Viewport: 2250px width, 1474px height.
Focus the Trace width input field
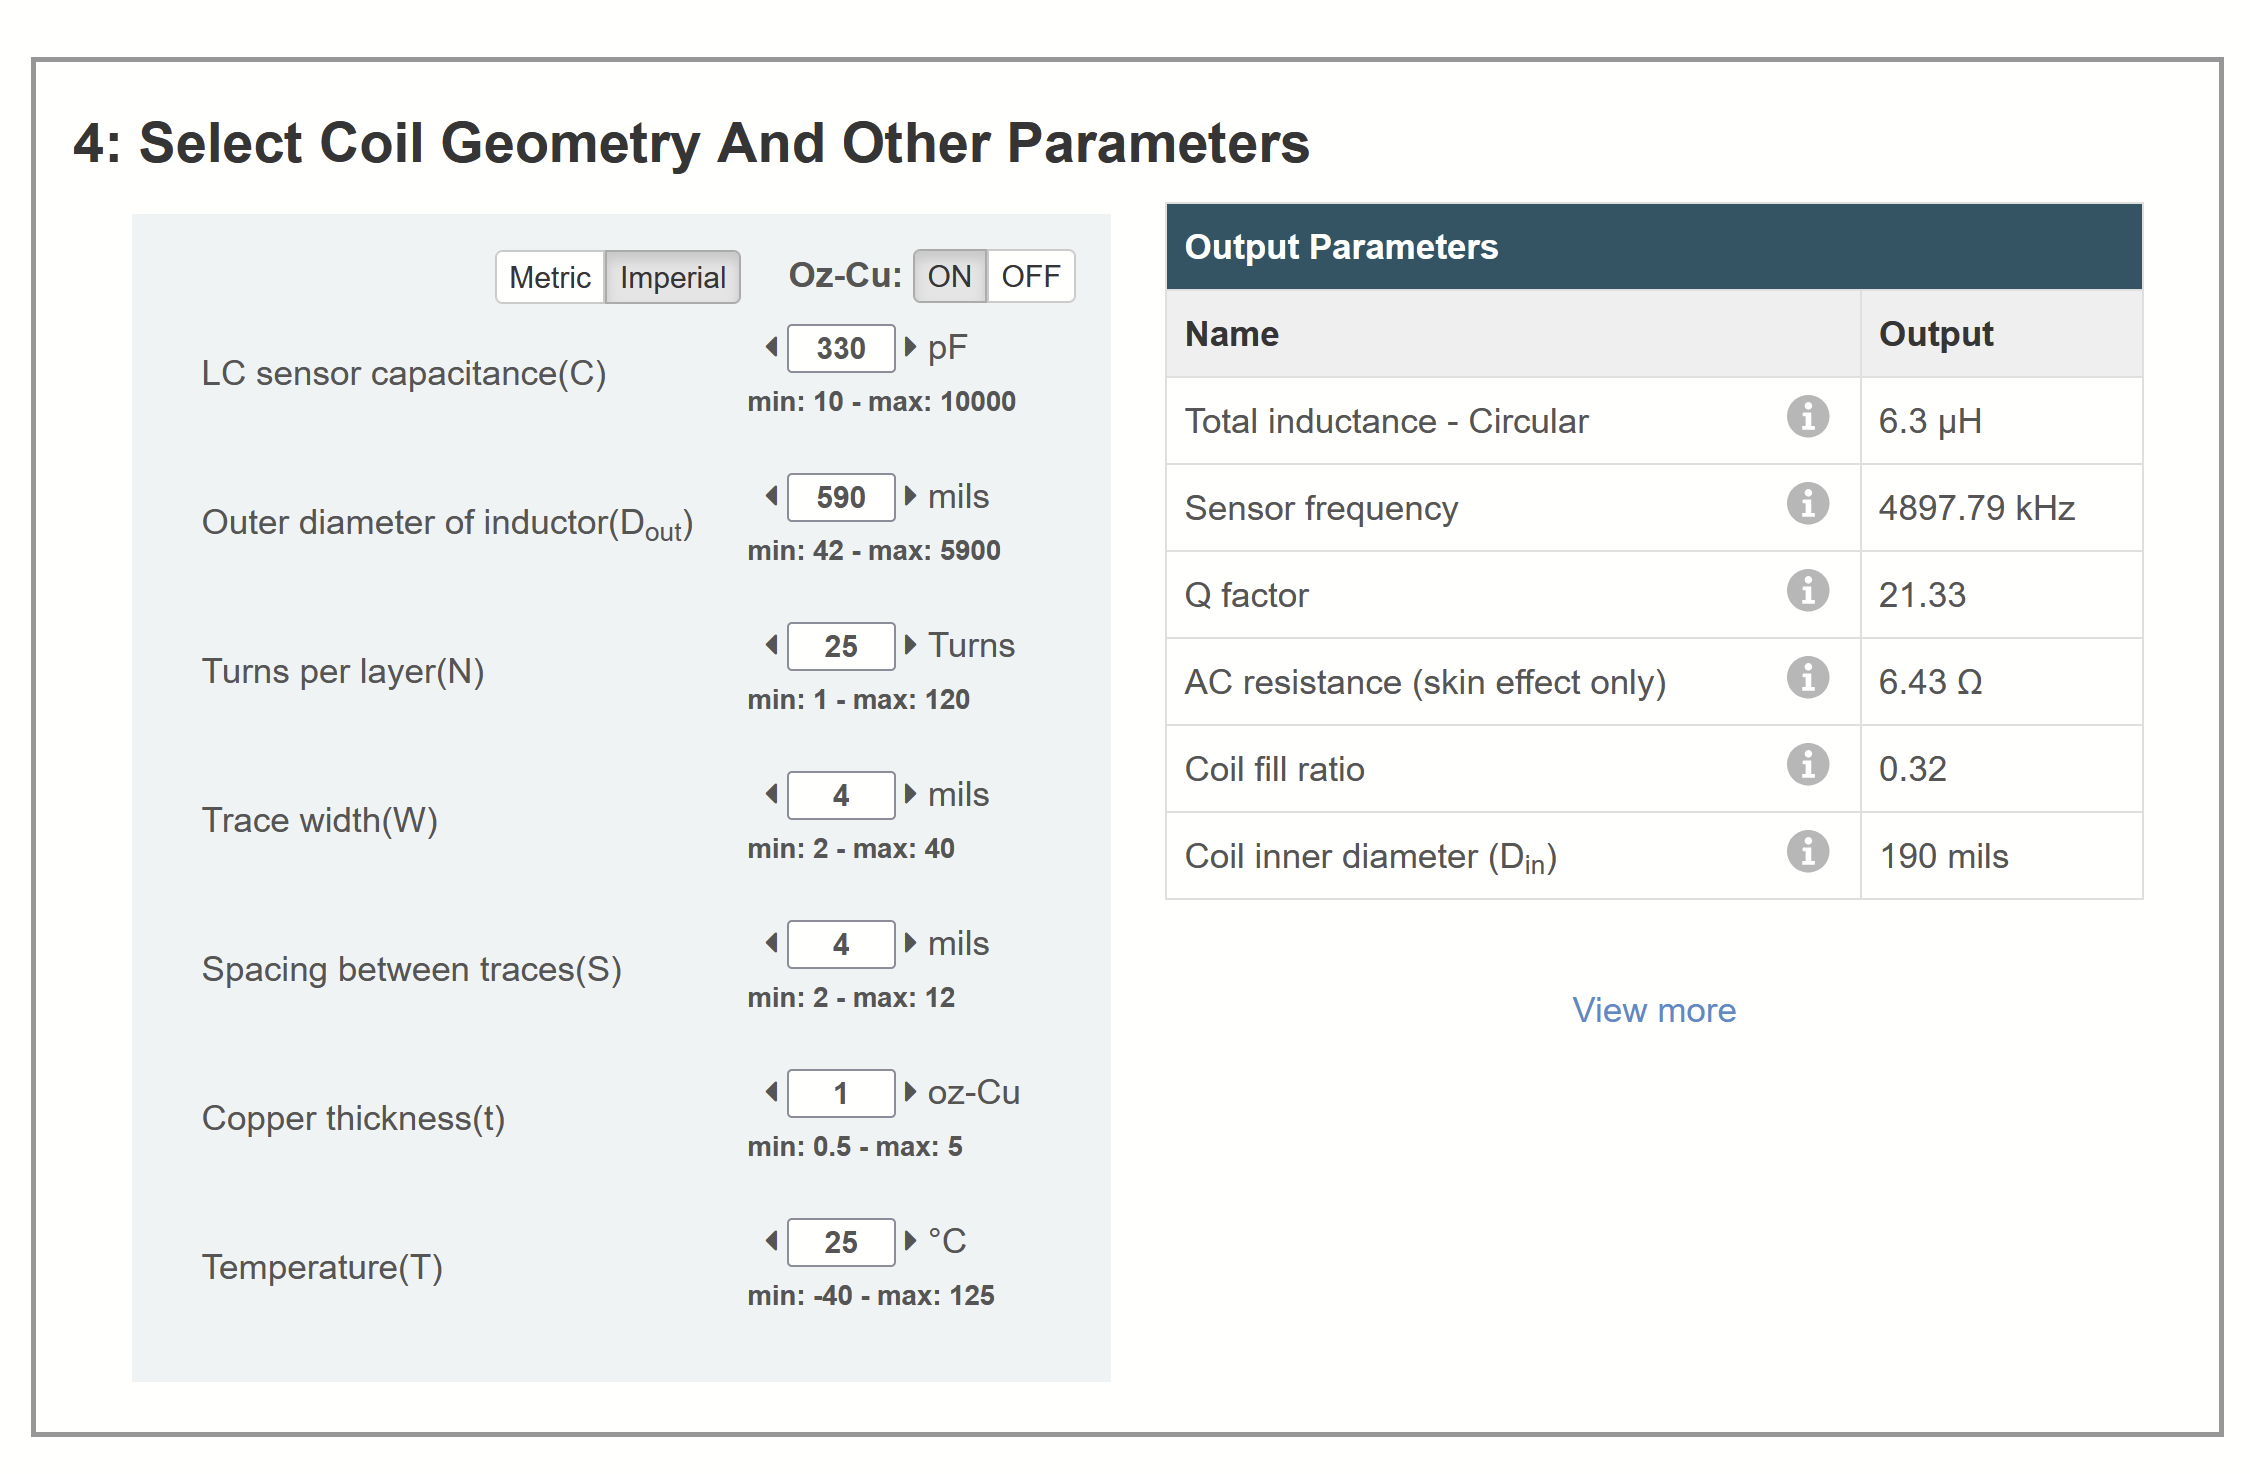coord(841,795)
